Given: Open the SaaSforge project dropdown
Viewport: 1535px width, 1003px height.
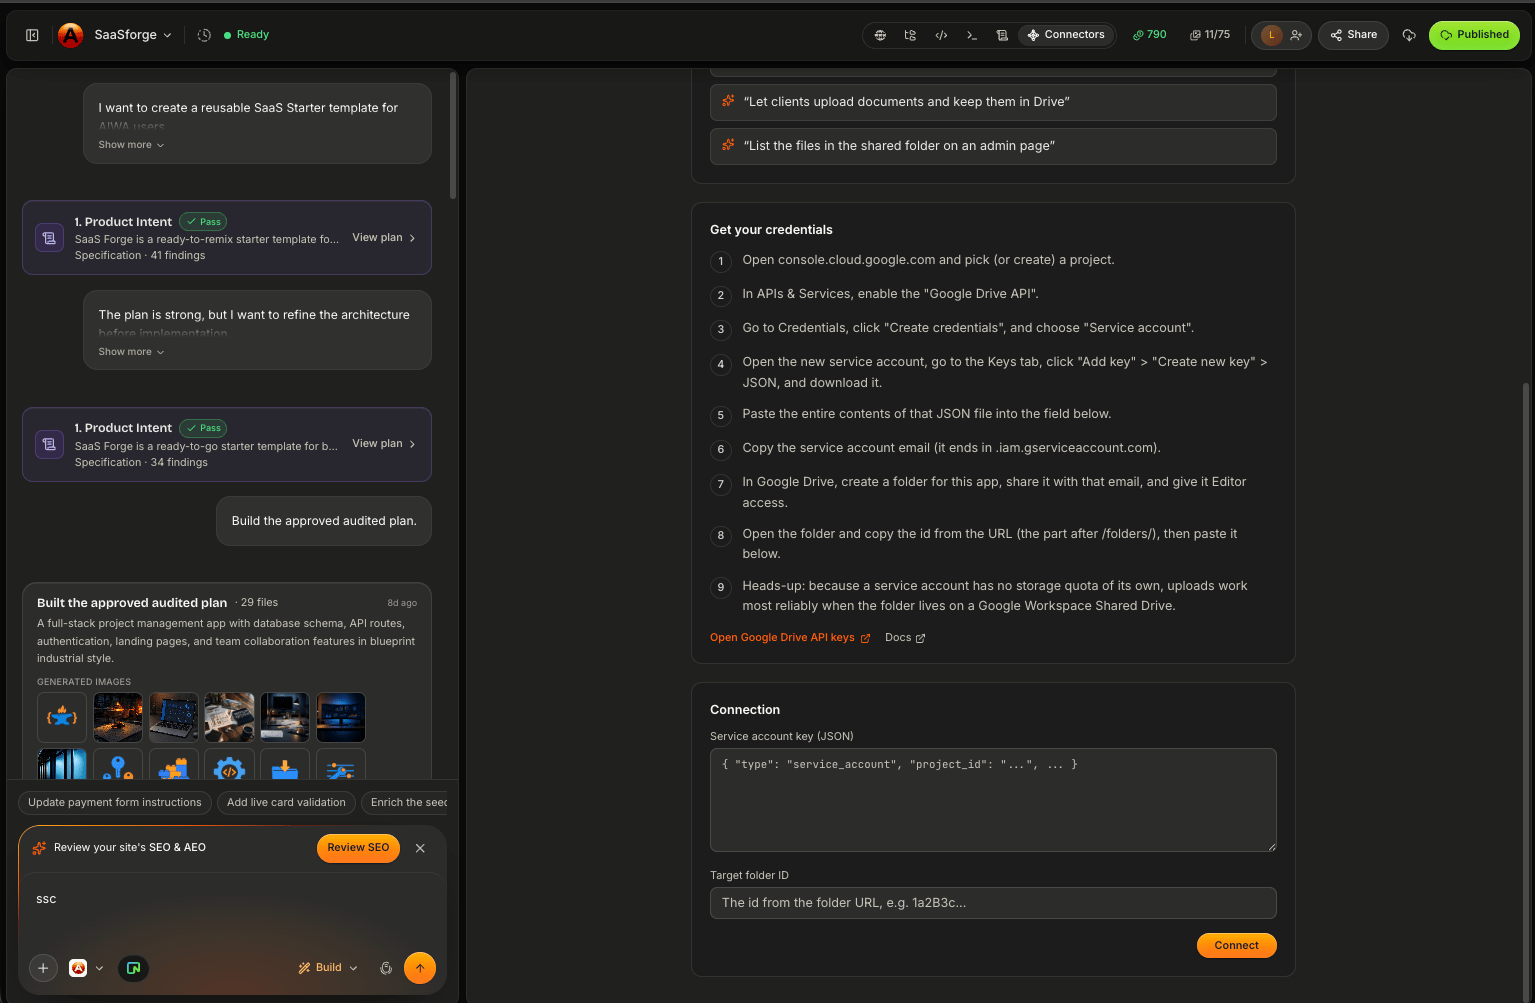Looking at the screenshot, I should pos(133,35).
